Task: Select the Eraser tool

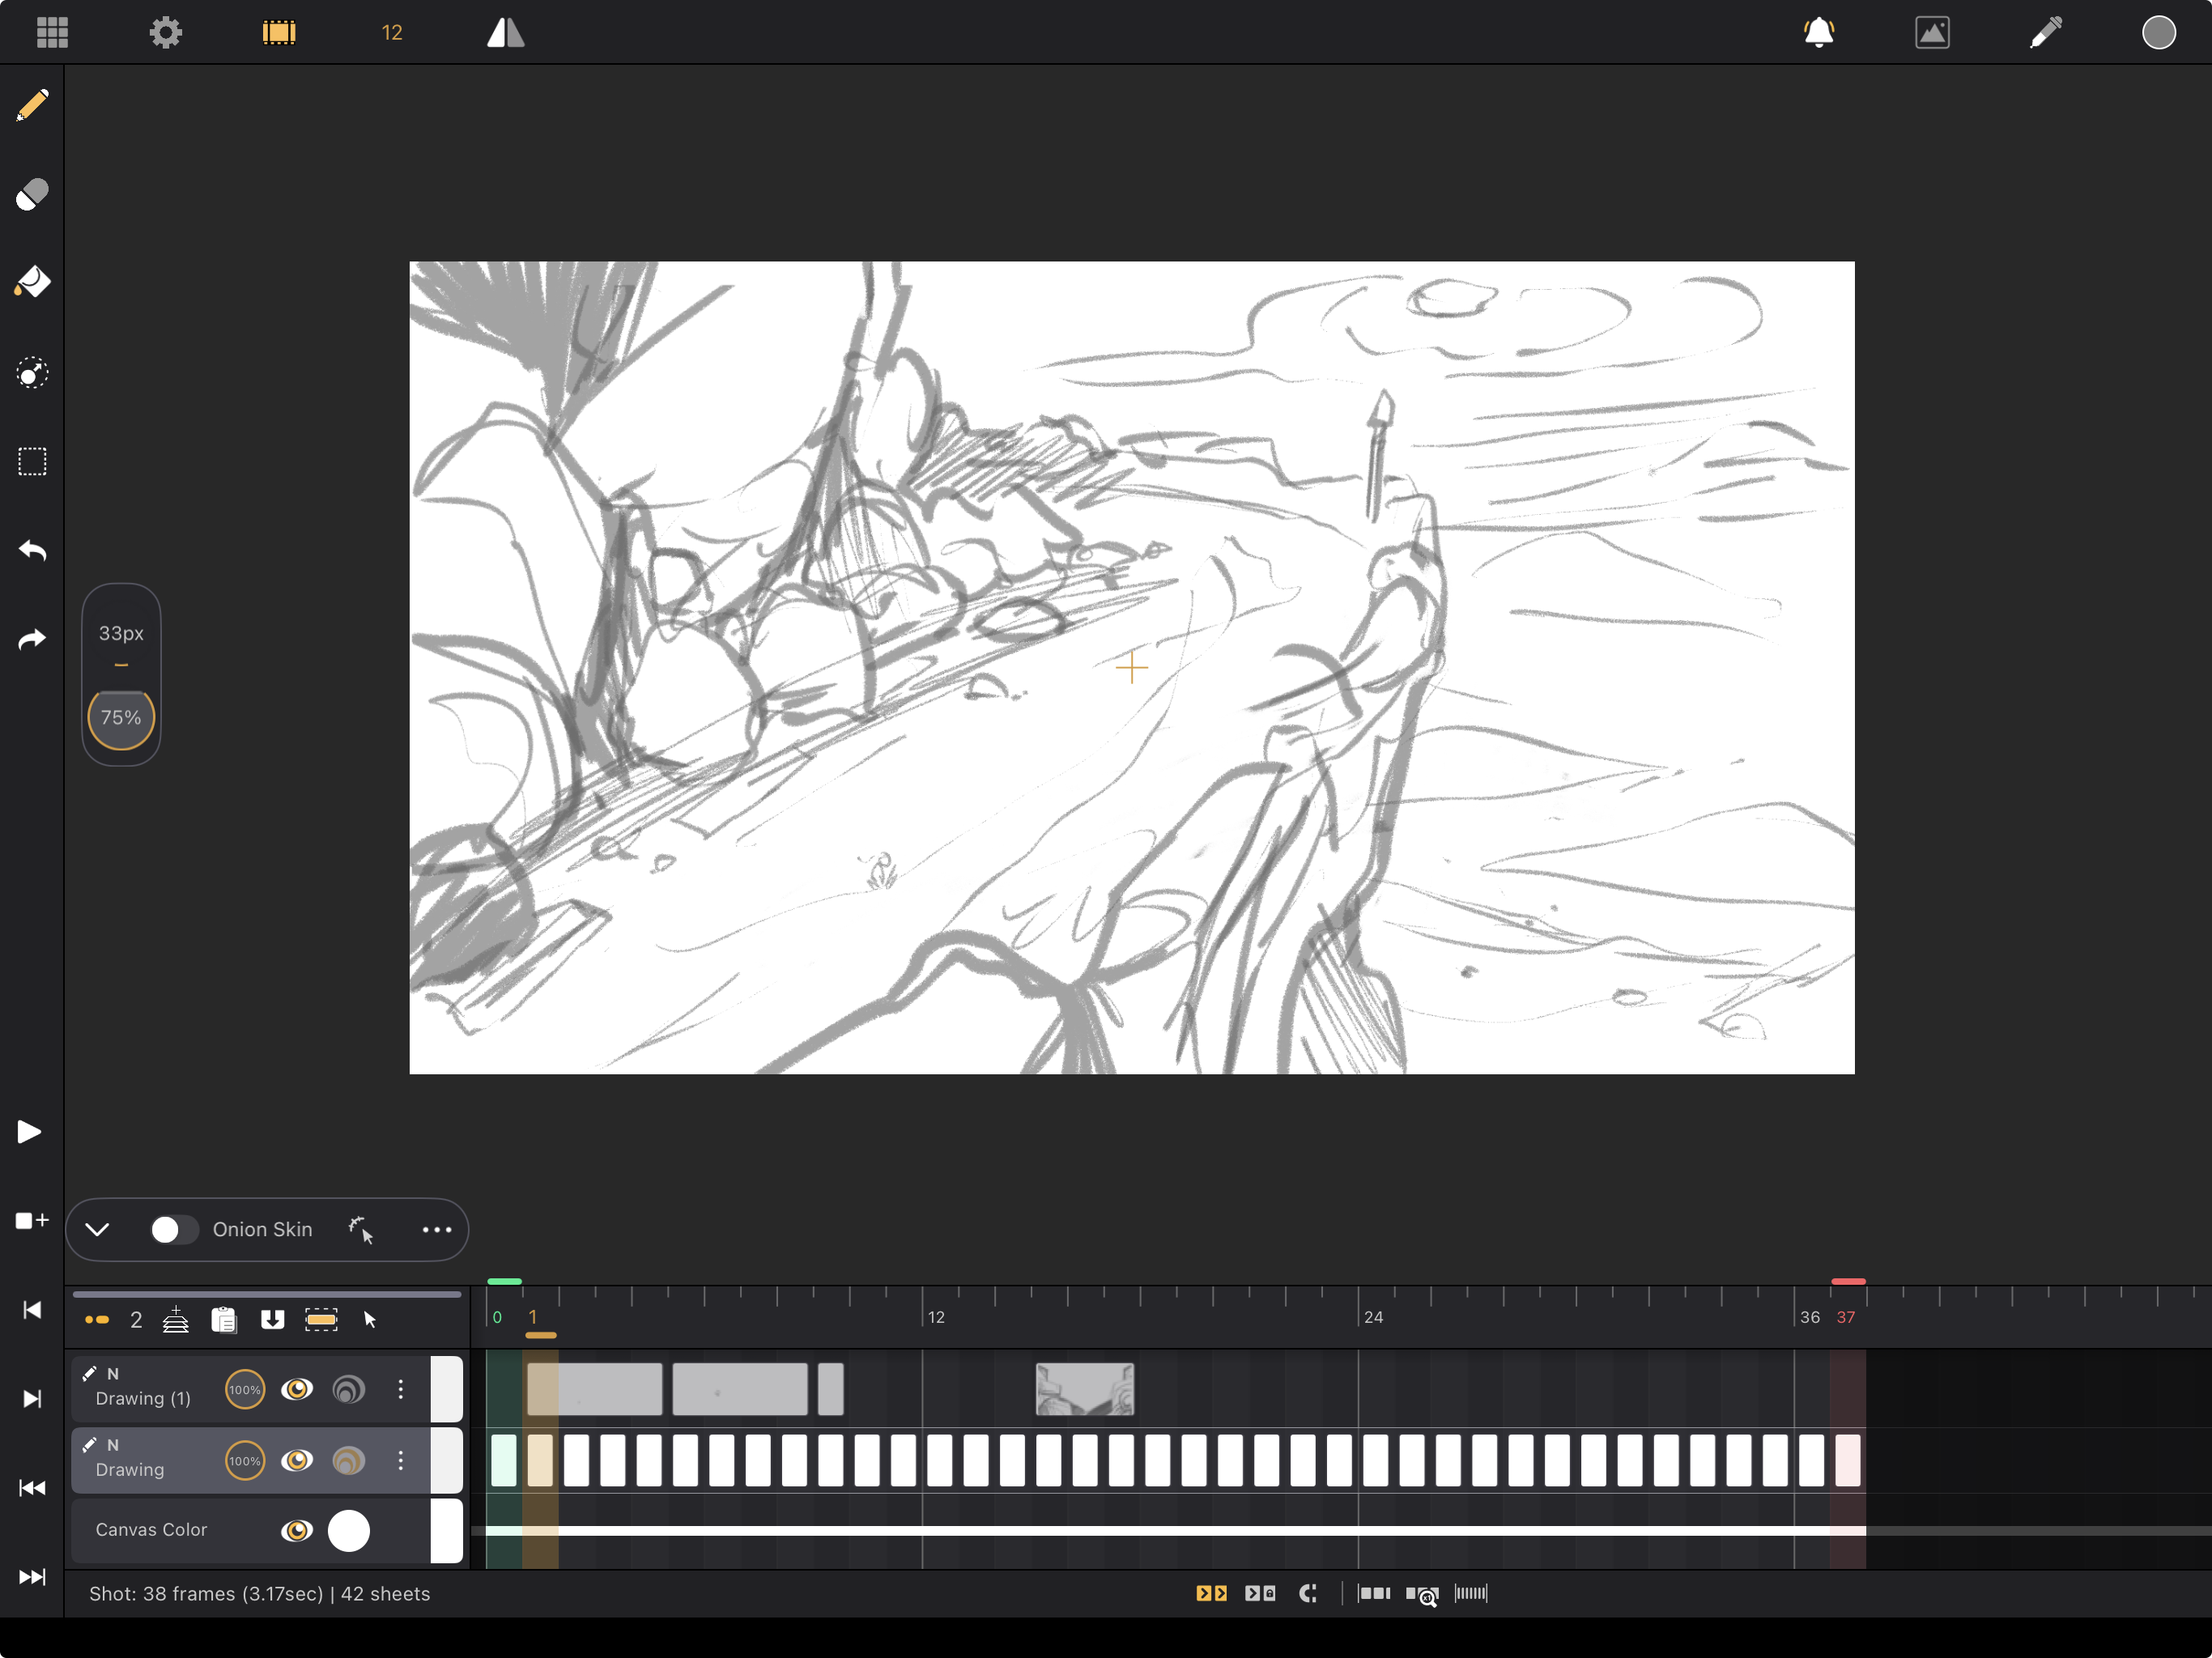Action: pos(32,194)
